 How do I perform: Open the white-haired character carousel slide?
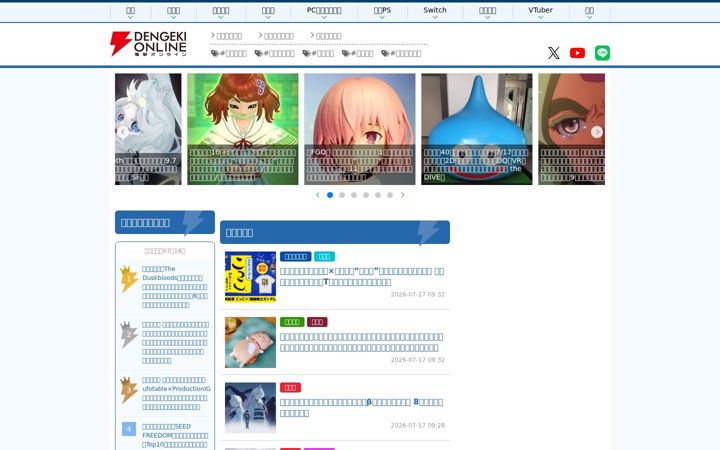pyautogui.click(x=148, y=129)
